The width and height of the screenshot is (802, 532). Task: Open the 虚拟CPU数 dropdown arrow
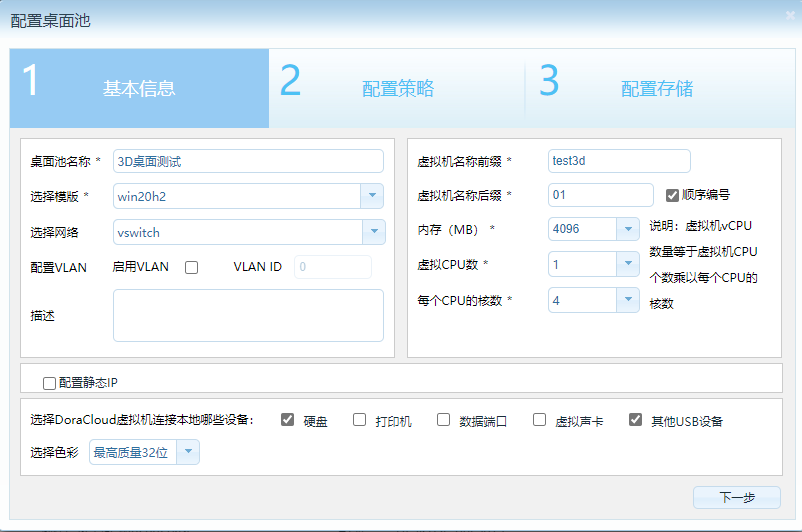[x=628, y=264]
